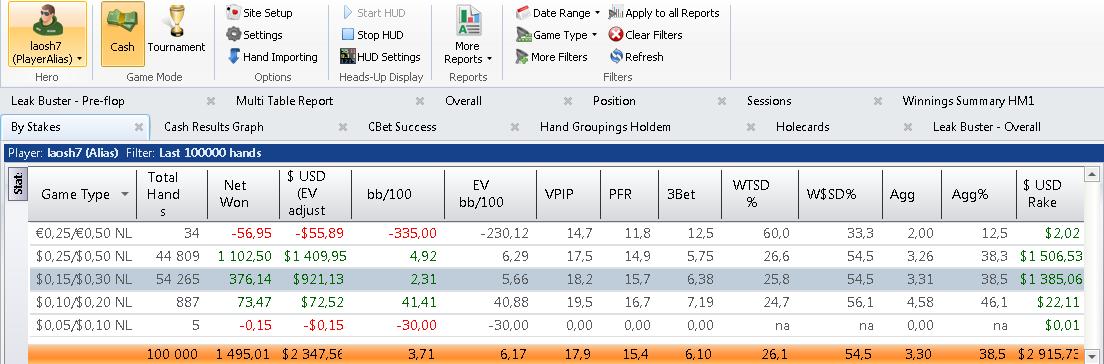The height and width of the screenshot is (364, 1104).
Task: Open Site Setup options
Action: [x=259, y=13]
